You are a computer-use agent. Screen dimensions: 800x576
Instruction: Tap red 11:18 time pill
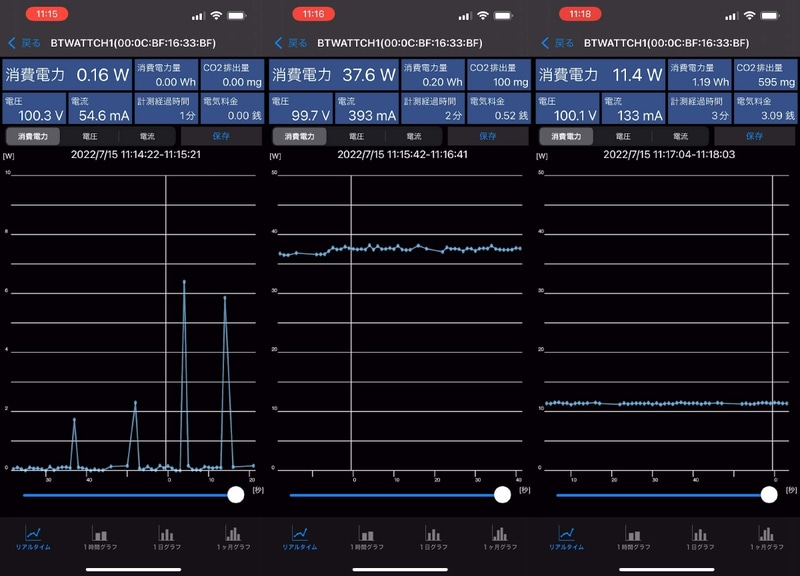[580, 14]
